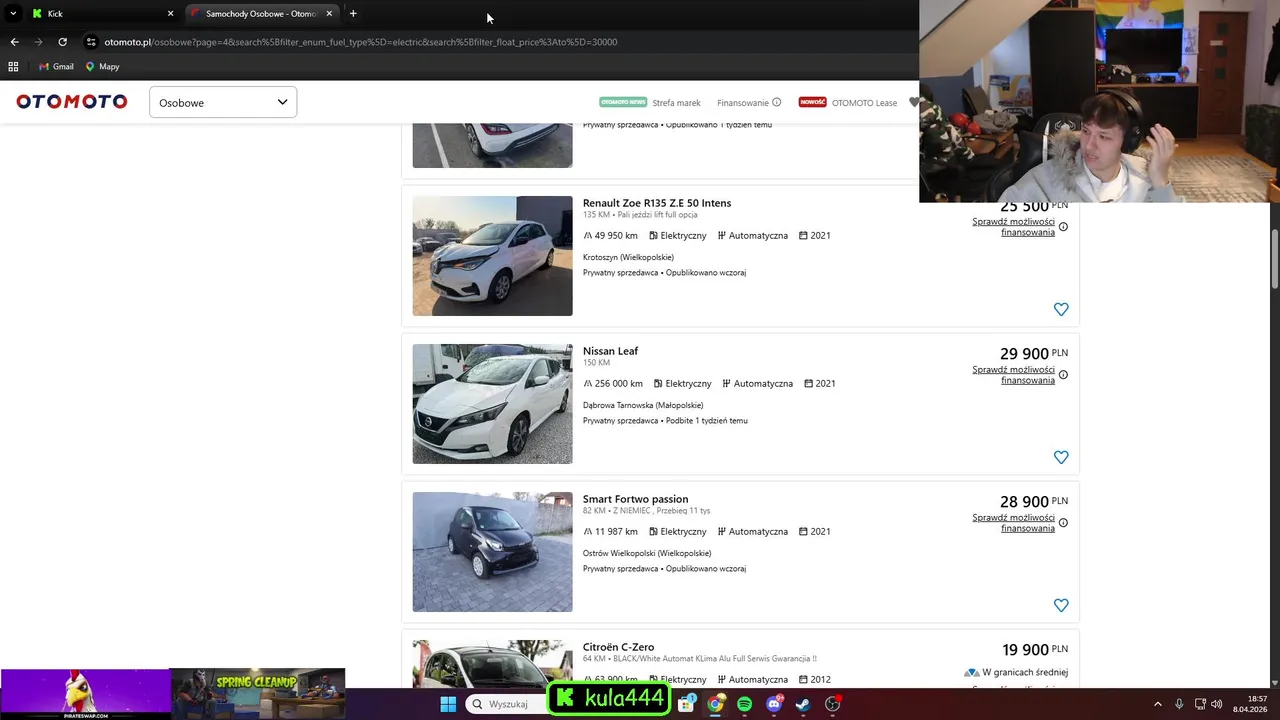Open Microsoft Store from the taskbar

pyautogui.click(x=686, y=704)
